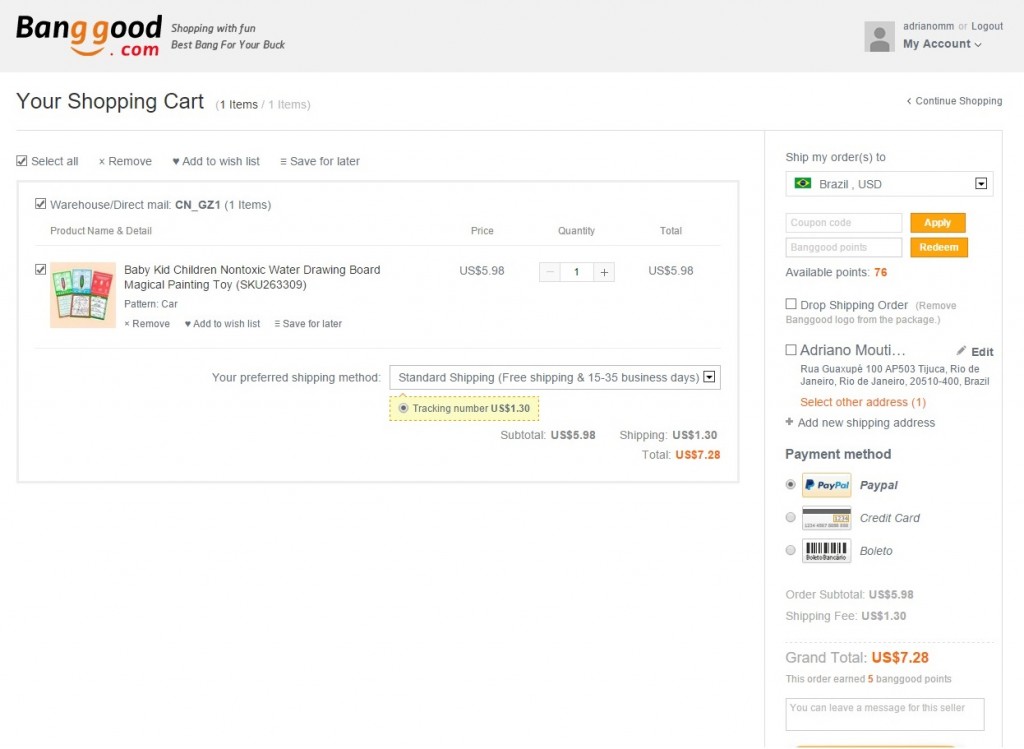Image resolution: width=1024 pixels, height=749 pixels.
Task: Click the Banggood.com logo
Action: coord(89,36)
